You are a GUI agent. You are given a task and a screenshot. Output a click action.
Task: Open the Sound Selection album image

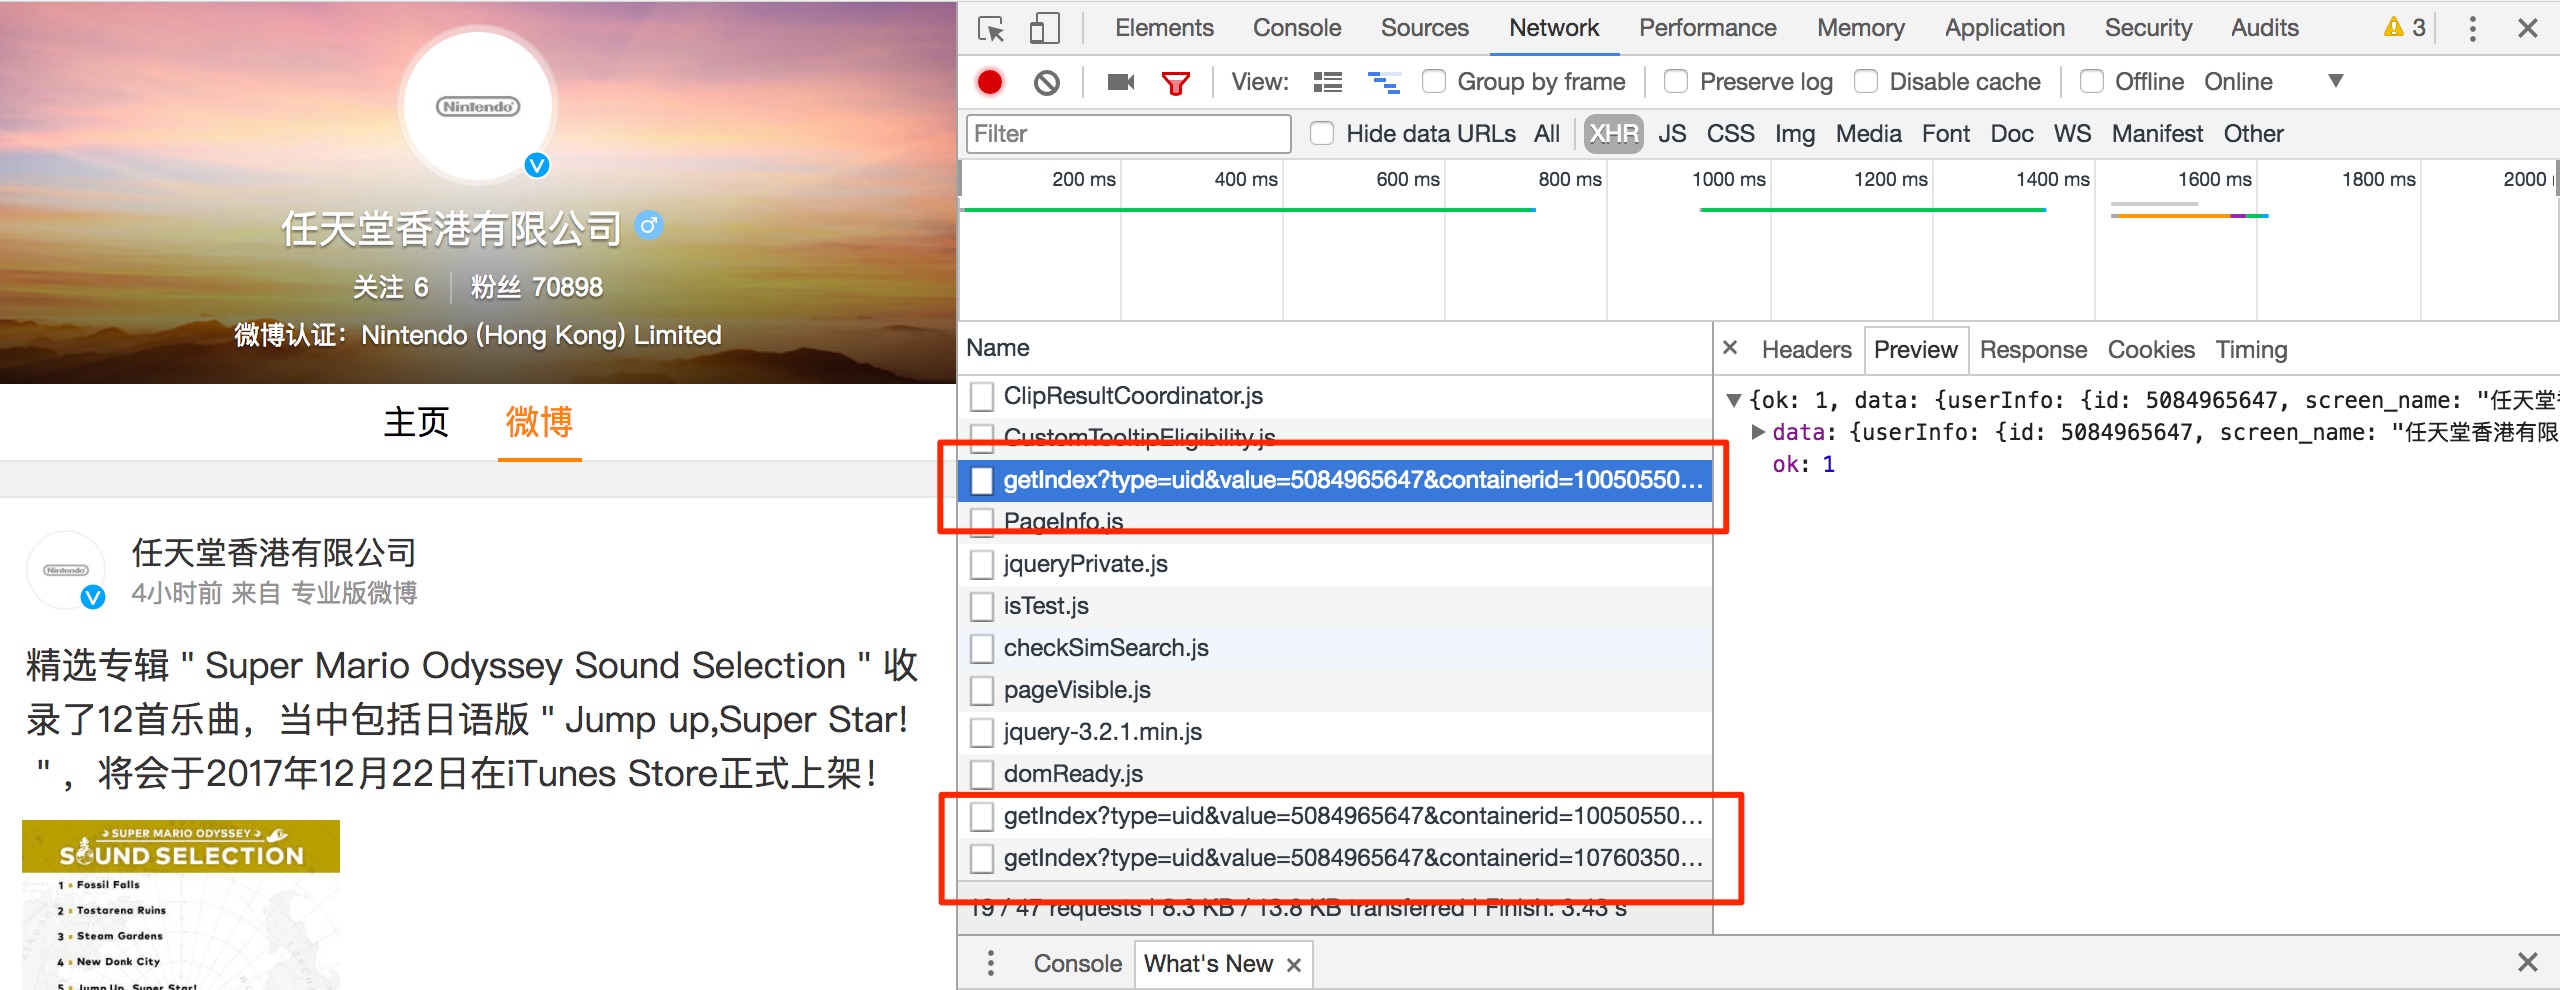point(181,905)
